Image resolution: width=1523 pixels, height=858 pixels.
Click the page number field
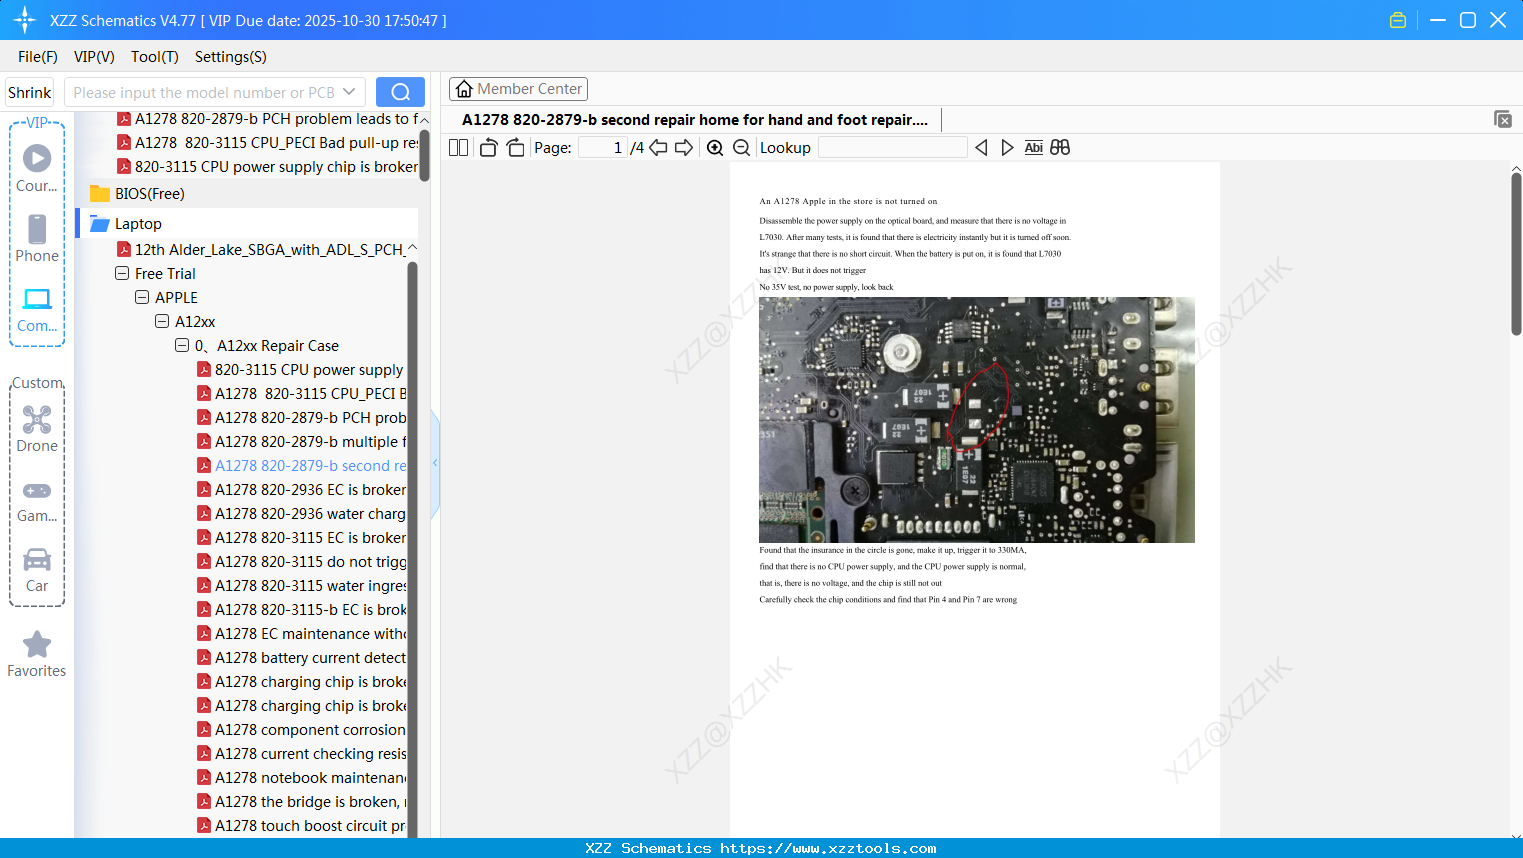603,148
